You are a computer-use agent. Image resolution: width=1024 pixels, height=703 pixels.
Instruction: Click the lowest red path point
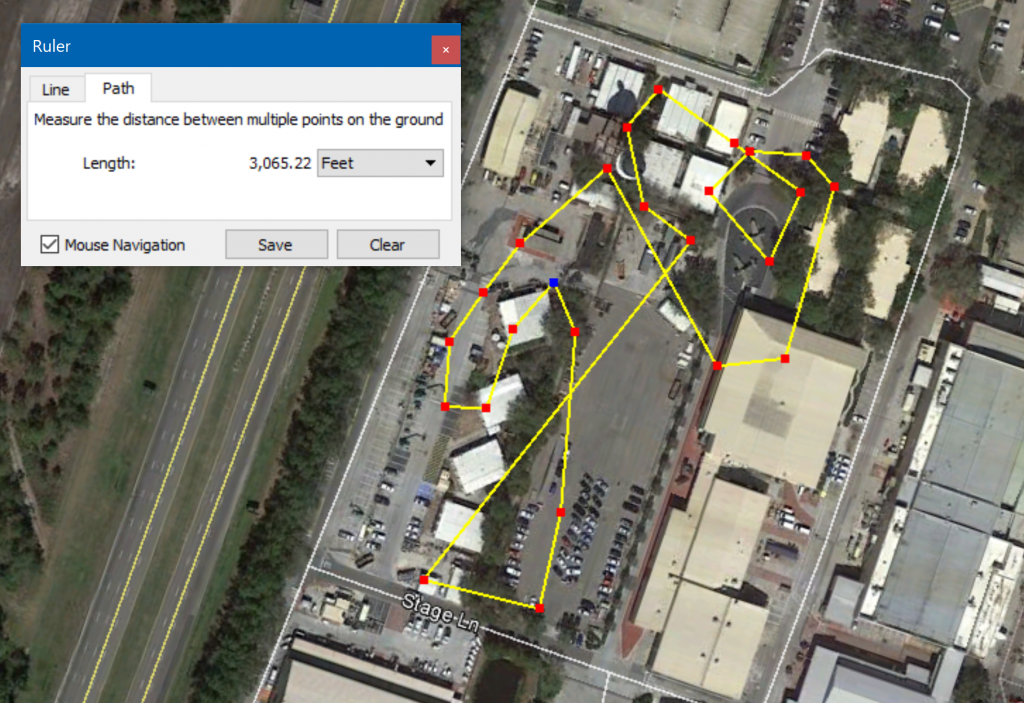click(x=539, y=608)
